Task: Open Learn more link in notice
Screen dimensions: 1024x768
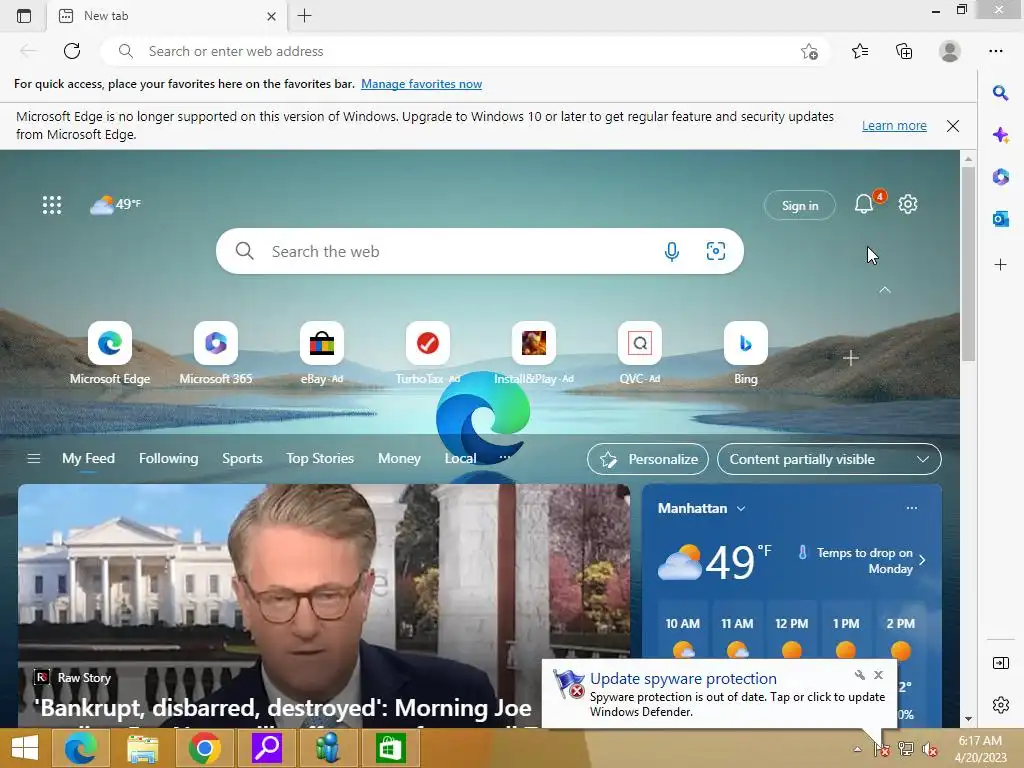Action: 894,125
